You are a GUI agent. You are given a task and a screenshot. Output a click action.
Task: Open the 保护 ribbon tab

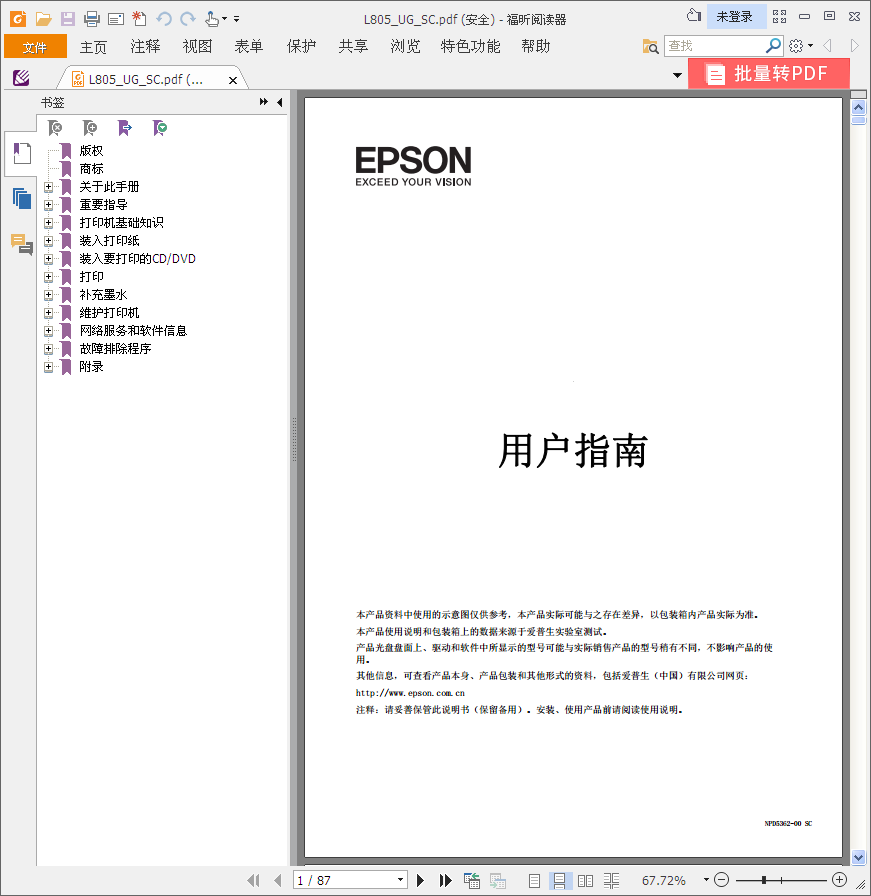[301, 46]
